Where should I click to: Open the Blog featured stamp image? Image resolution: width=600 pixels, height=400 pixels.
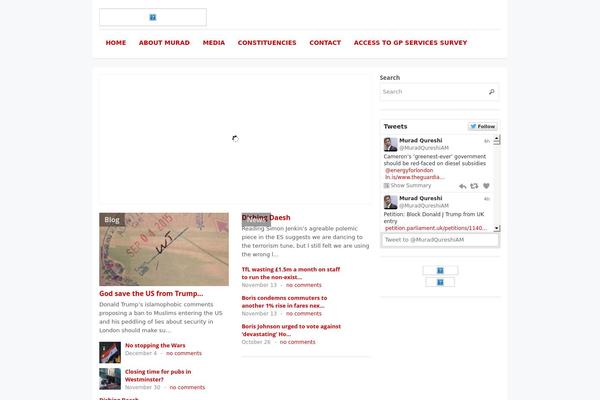point(164,249)
